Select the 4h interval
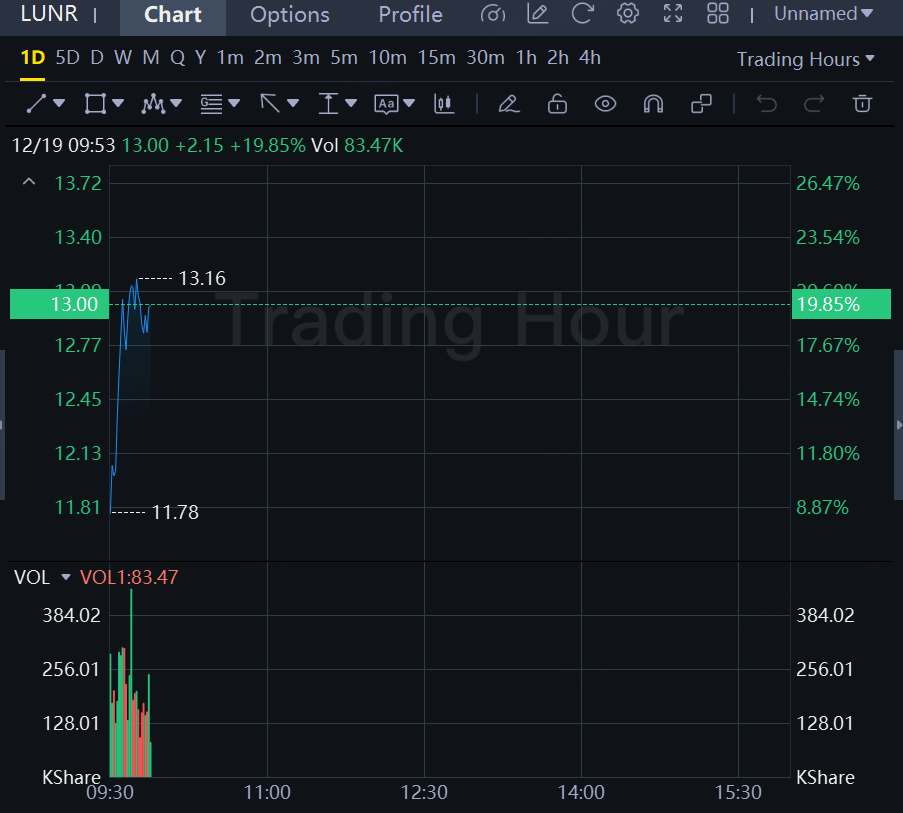The image size is (903, 813). [x=590, y=58]
